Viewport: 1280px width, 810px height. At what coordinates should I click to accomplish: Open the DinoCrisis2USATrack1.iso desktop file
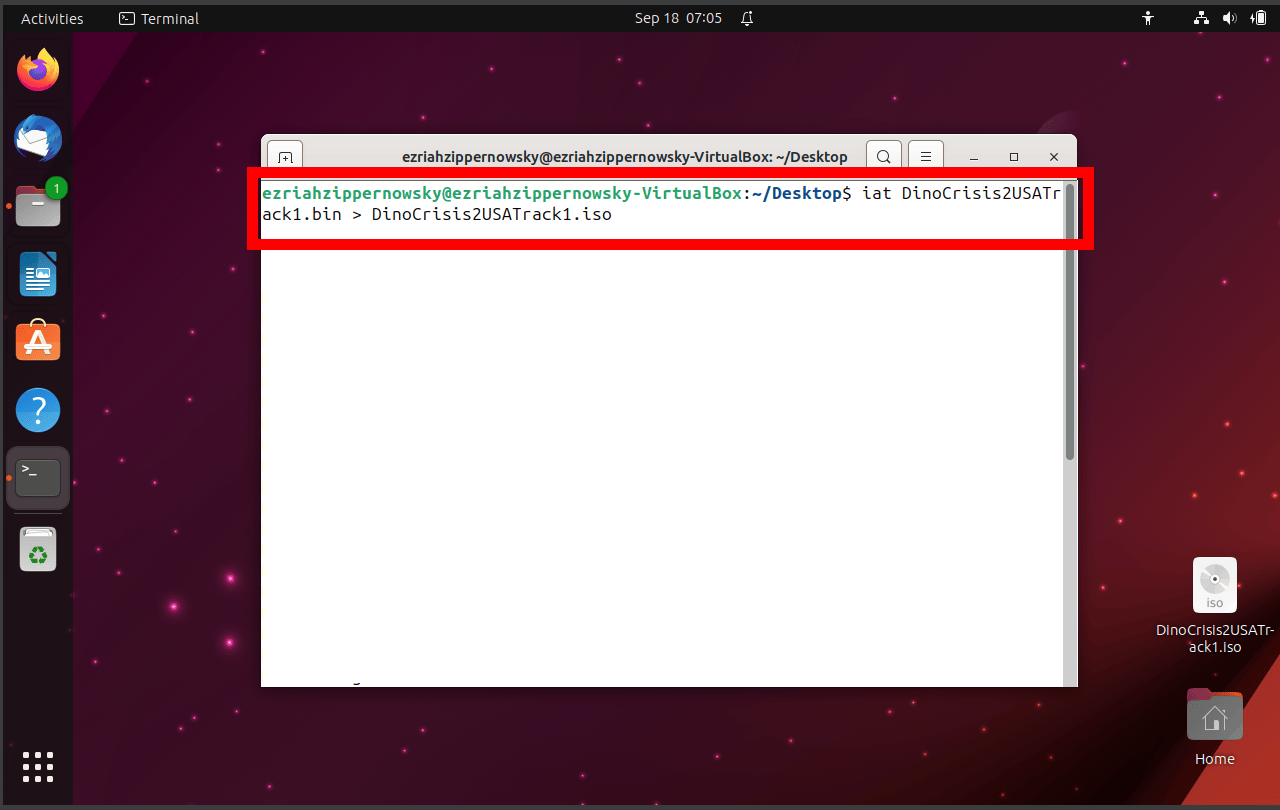coord(1214,606)
